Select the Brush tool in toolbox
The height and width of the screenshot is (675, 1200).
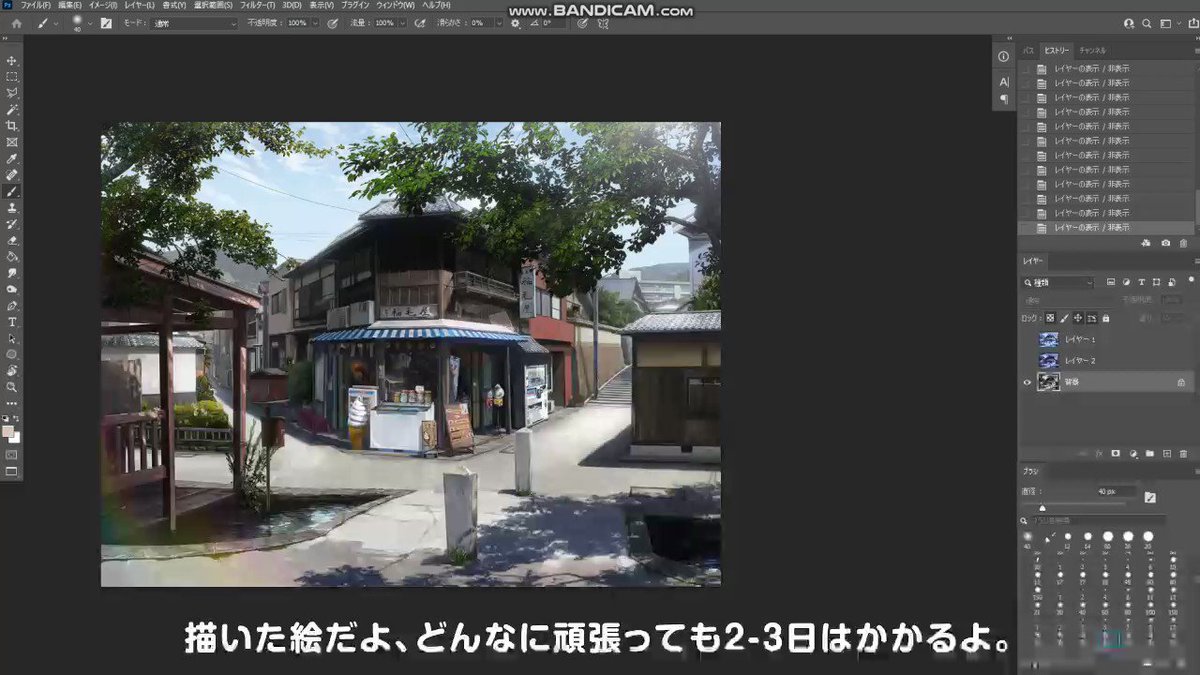point(12,191)
